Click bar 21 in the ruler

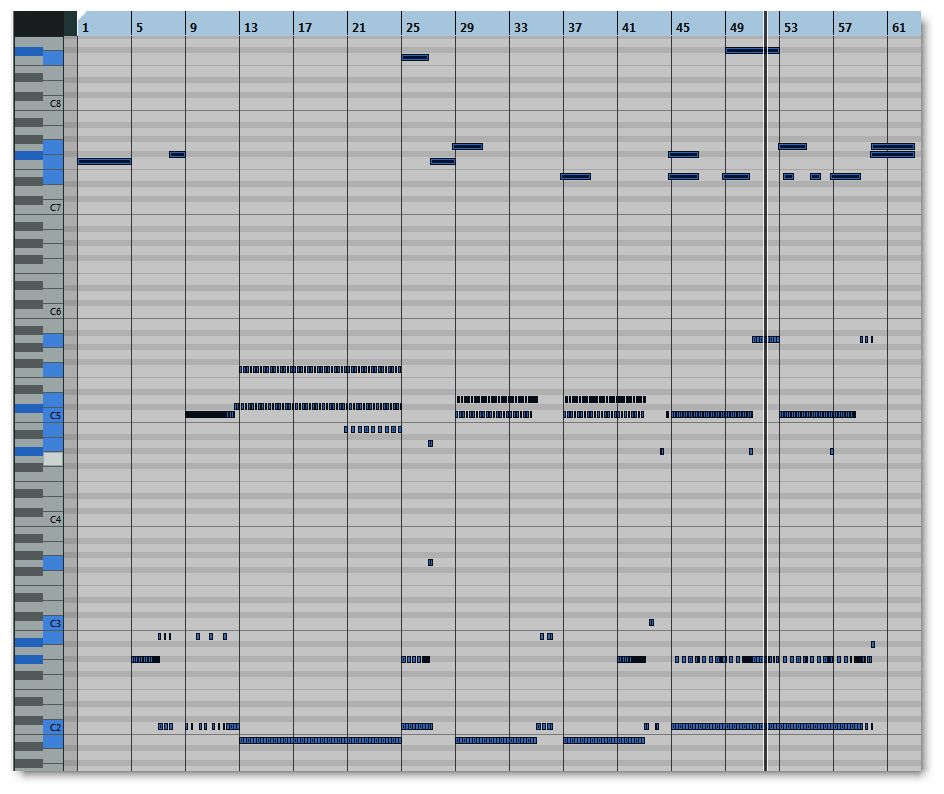tap(359, 28)
